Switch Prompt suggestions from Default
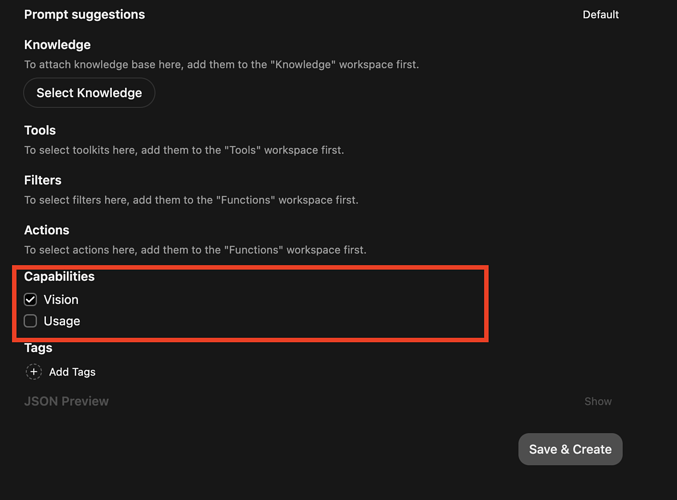This screenshot has height=500, width=677. tap(600, 15)
